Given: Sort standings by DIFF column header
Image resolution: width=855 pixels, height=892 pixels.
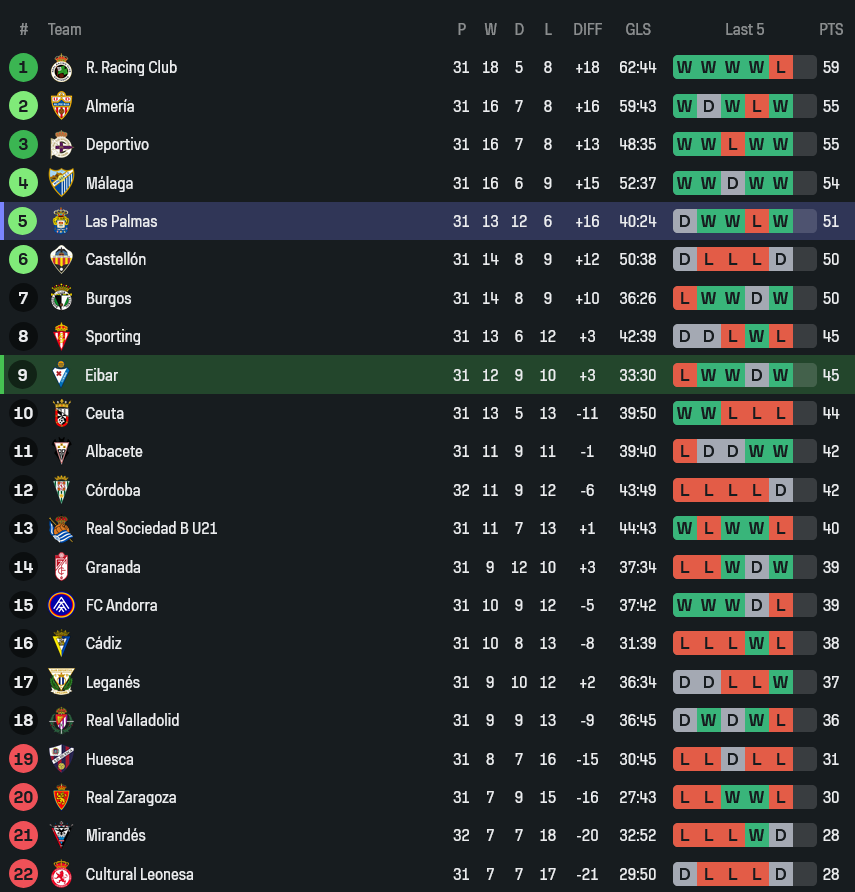Looking at the screenshot, I should pos(587,29).
